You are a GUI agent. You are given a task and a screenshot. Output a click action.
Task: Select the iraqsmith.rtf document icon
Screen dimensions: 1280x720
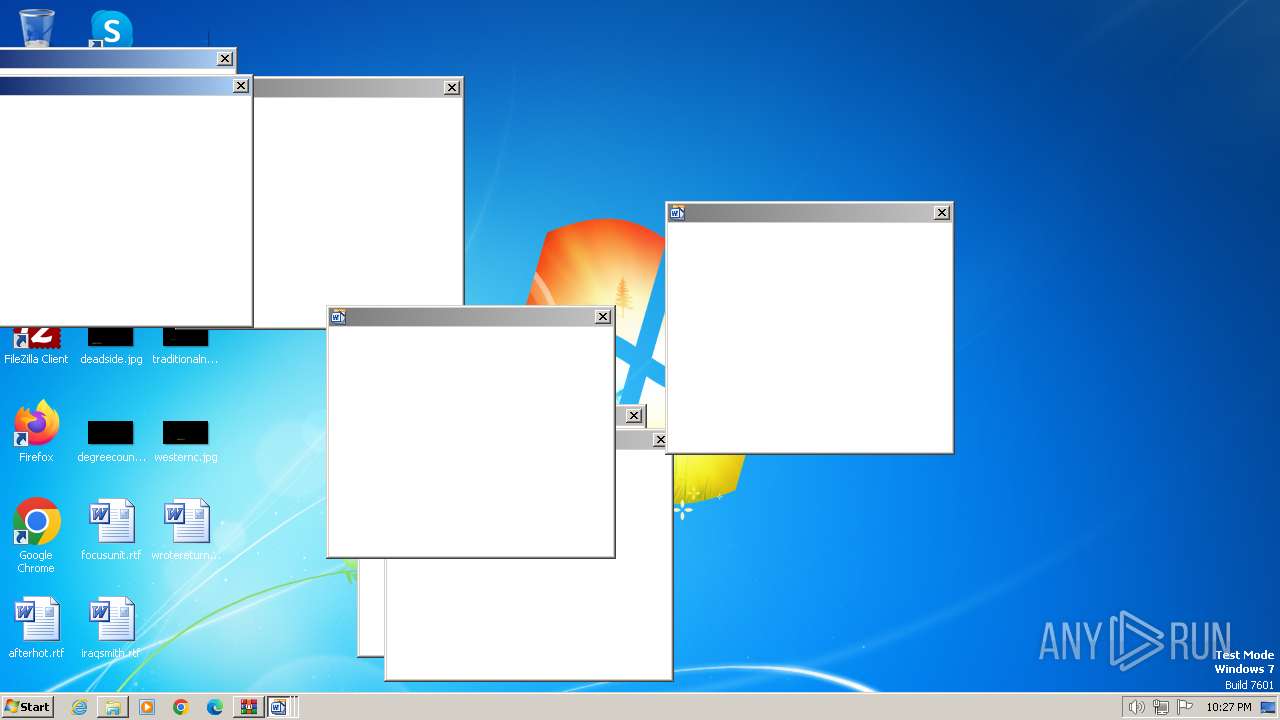click(x=111, y=629)
